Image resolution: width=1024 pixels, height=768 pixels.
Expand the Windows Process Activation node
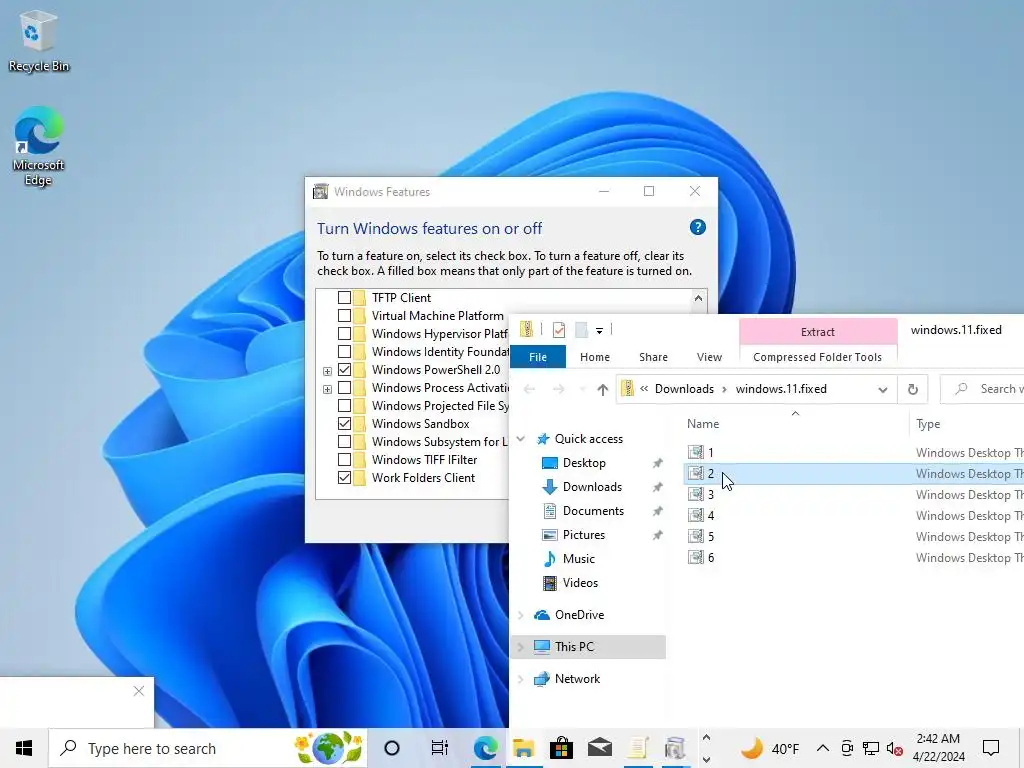[327, 389]
